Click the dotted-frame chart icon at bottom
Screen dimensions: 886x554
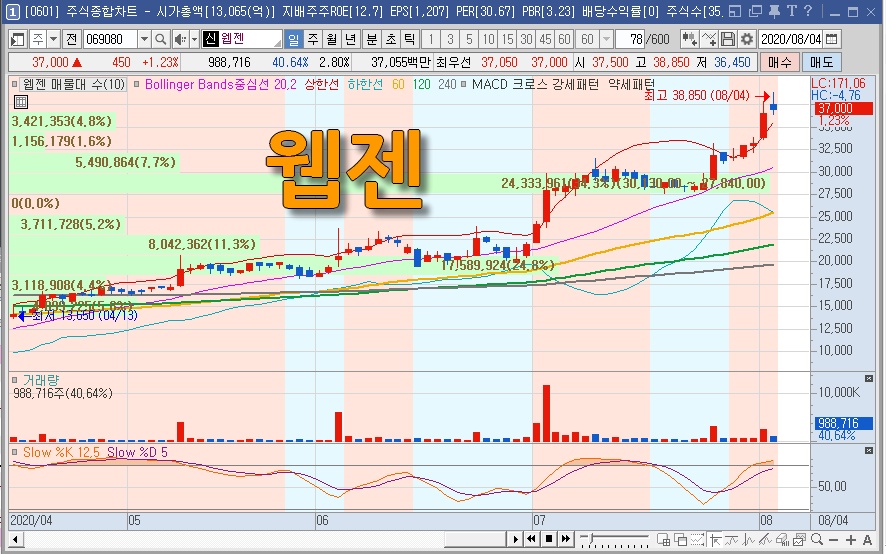pyautogui.click(x=697, y=539)
